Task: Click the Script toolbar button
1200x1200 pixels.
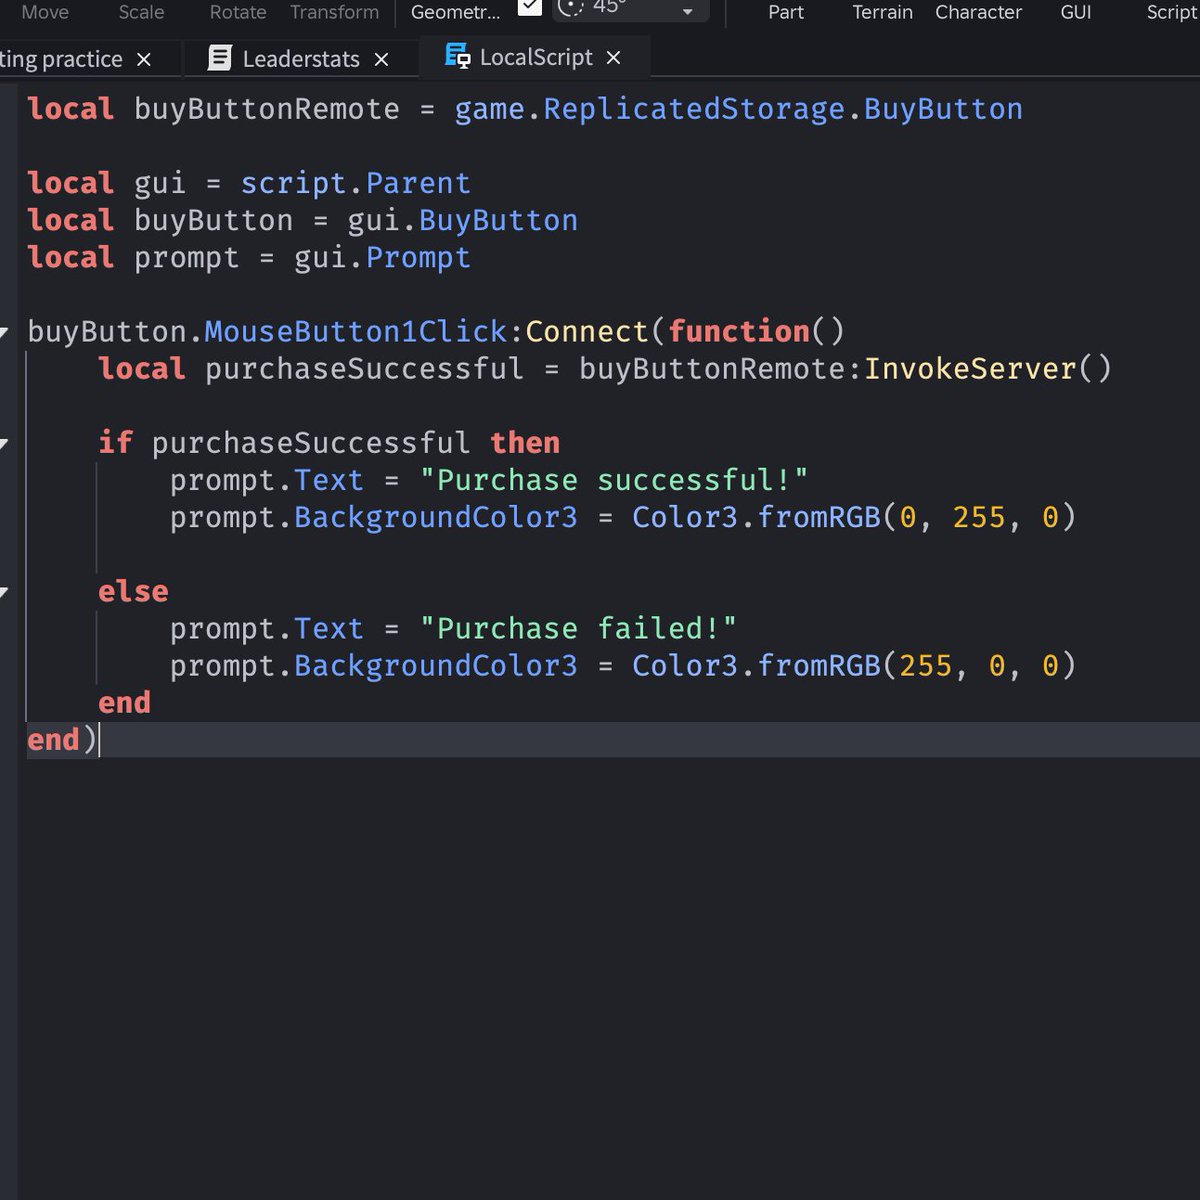Action: coord(1172,12)
